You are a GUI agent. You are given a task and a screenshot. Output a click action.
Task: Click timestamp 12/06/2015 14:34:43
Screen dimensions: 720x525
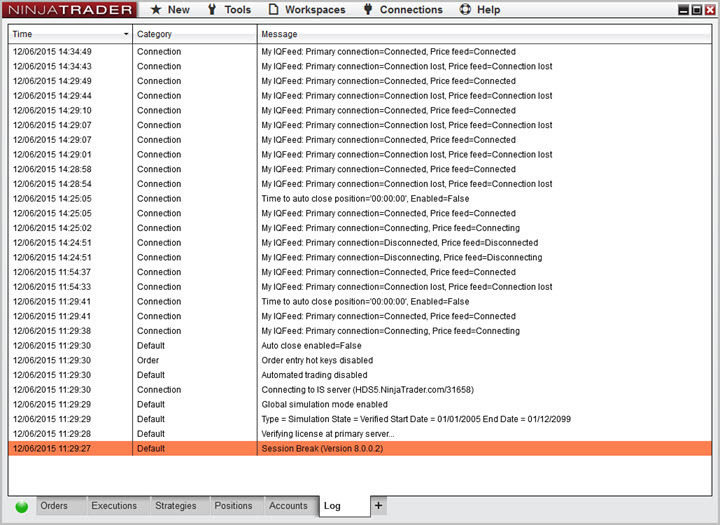tap(52, 66)
